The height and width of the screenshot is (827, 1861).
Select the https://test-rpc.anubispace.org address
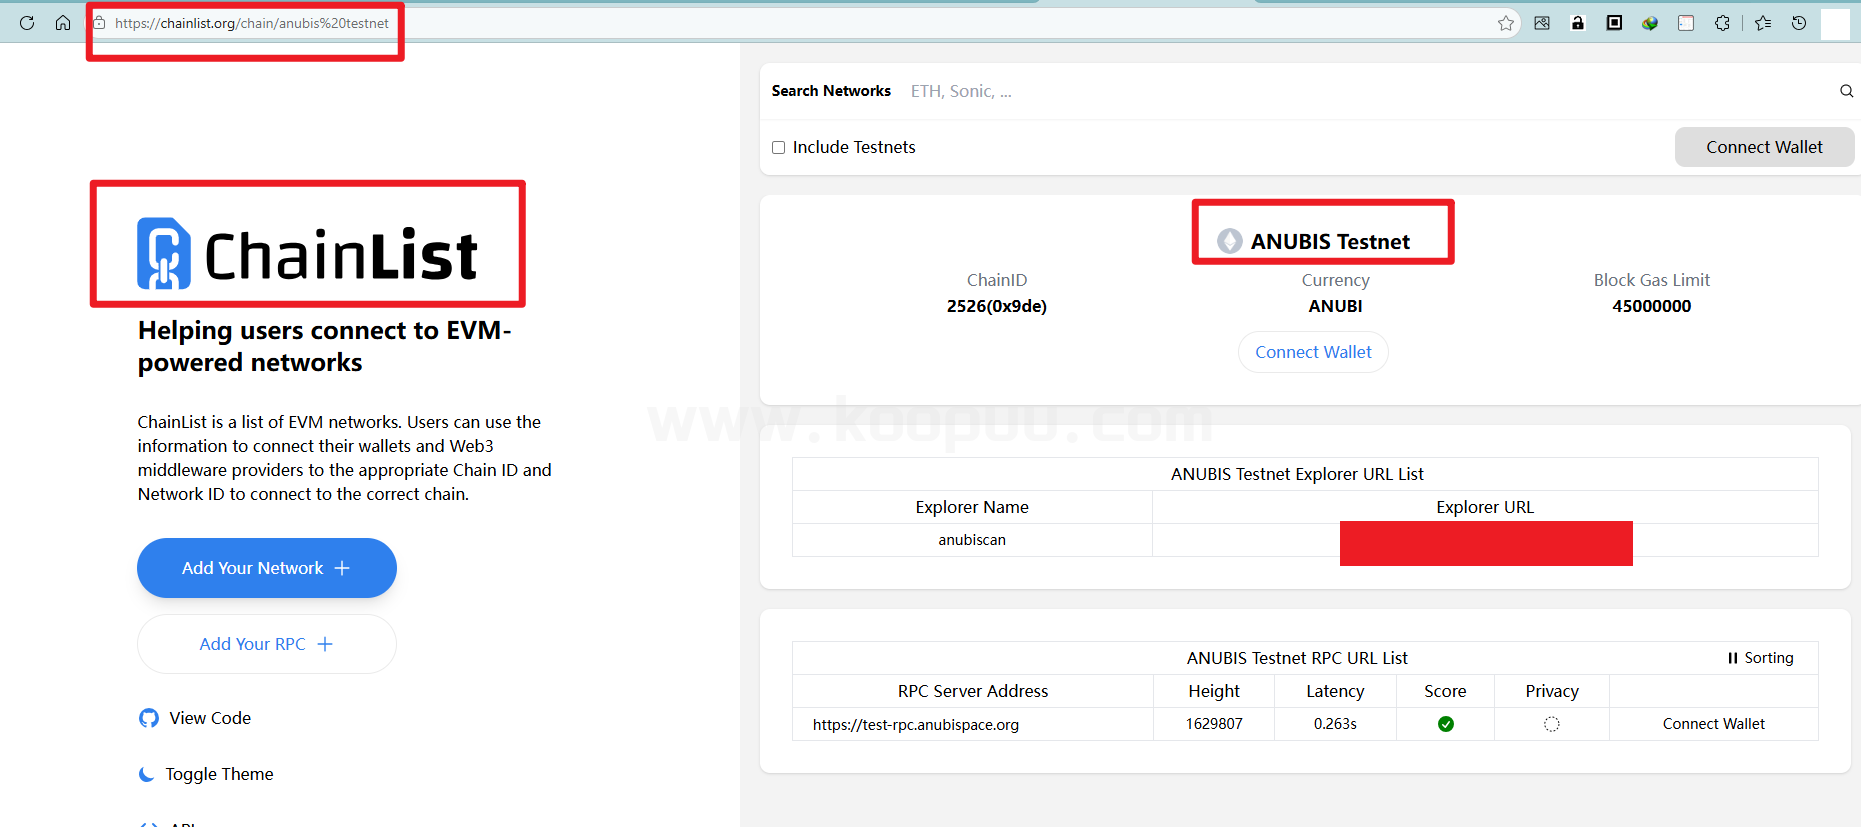pos(916,725)
